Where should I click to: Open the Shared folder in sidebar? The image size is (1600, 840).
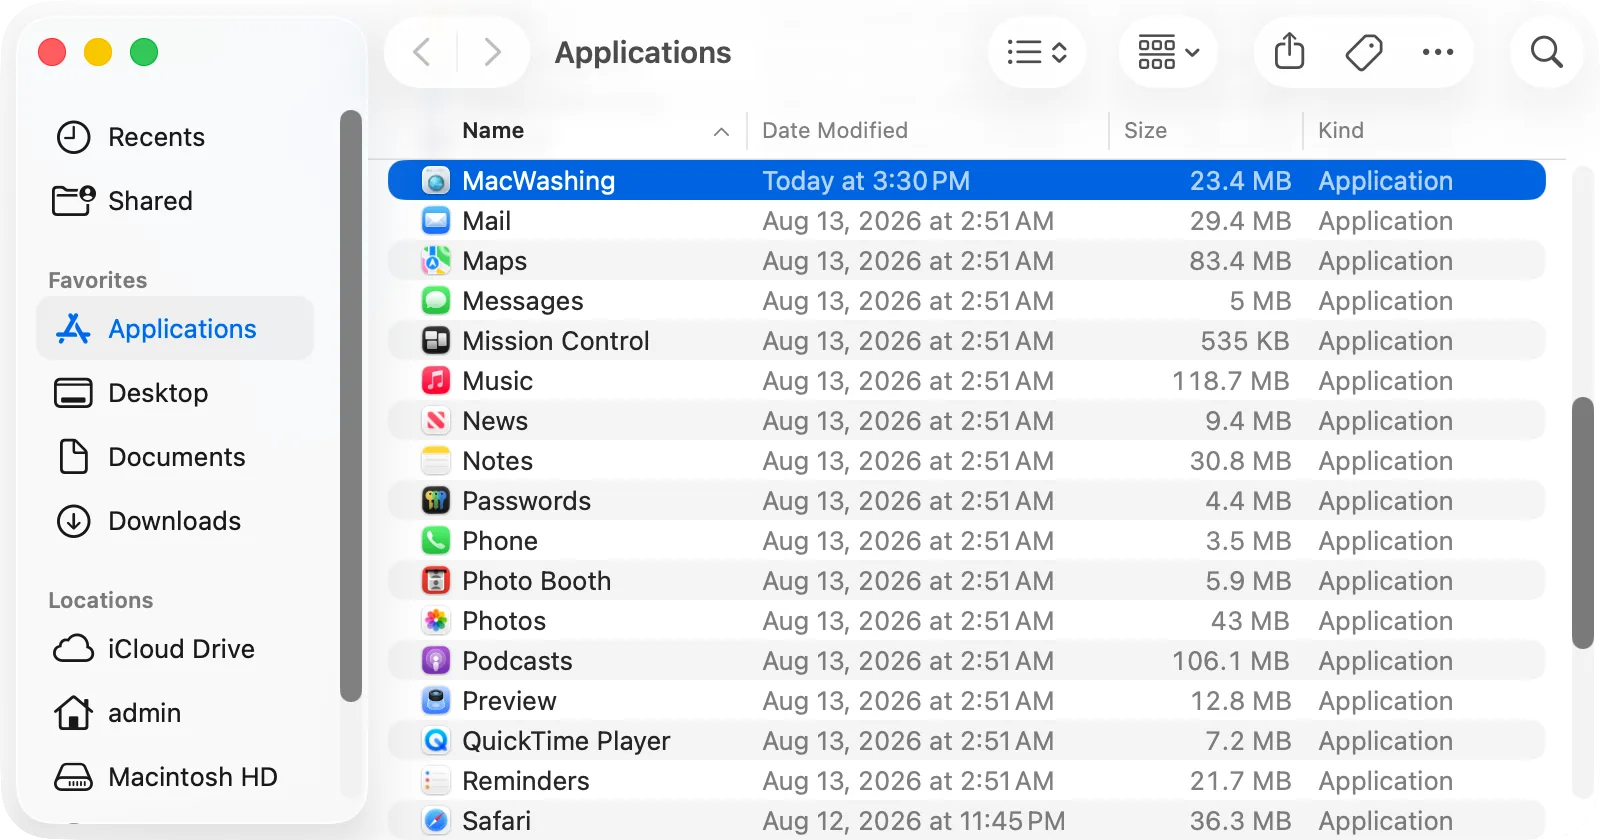[x=122, y=201]
